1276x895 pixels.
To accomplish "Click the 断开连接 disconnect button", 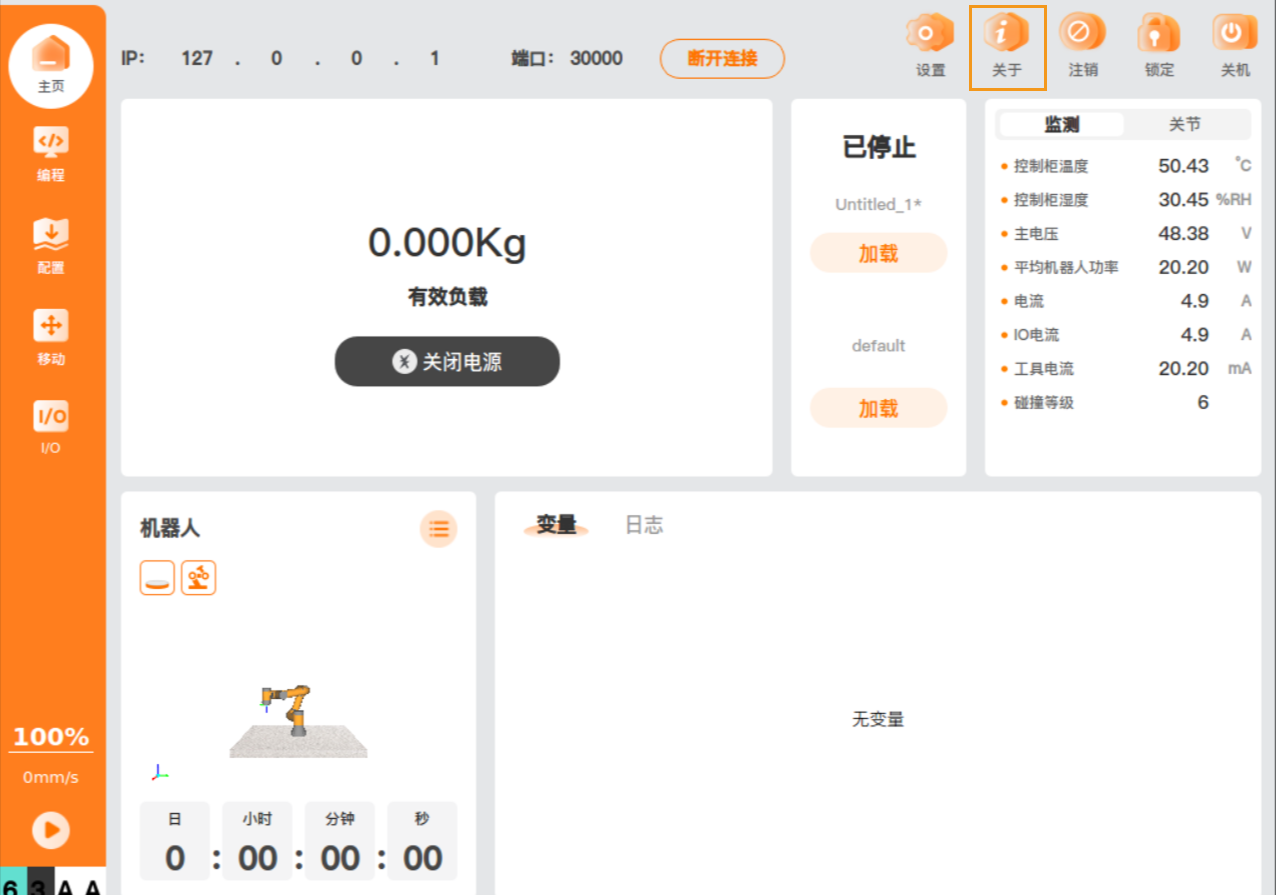I will click(722, 58).
